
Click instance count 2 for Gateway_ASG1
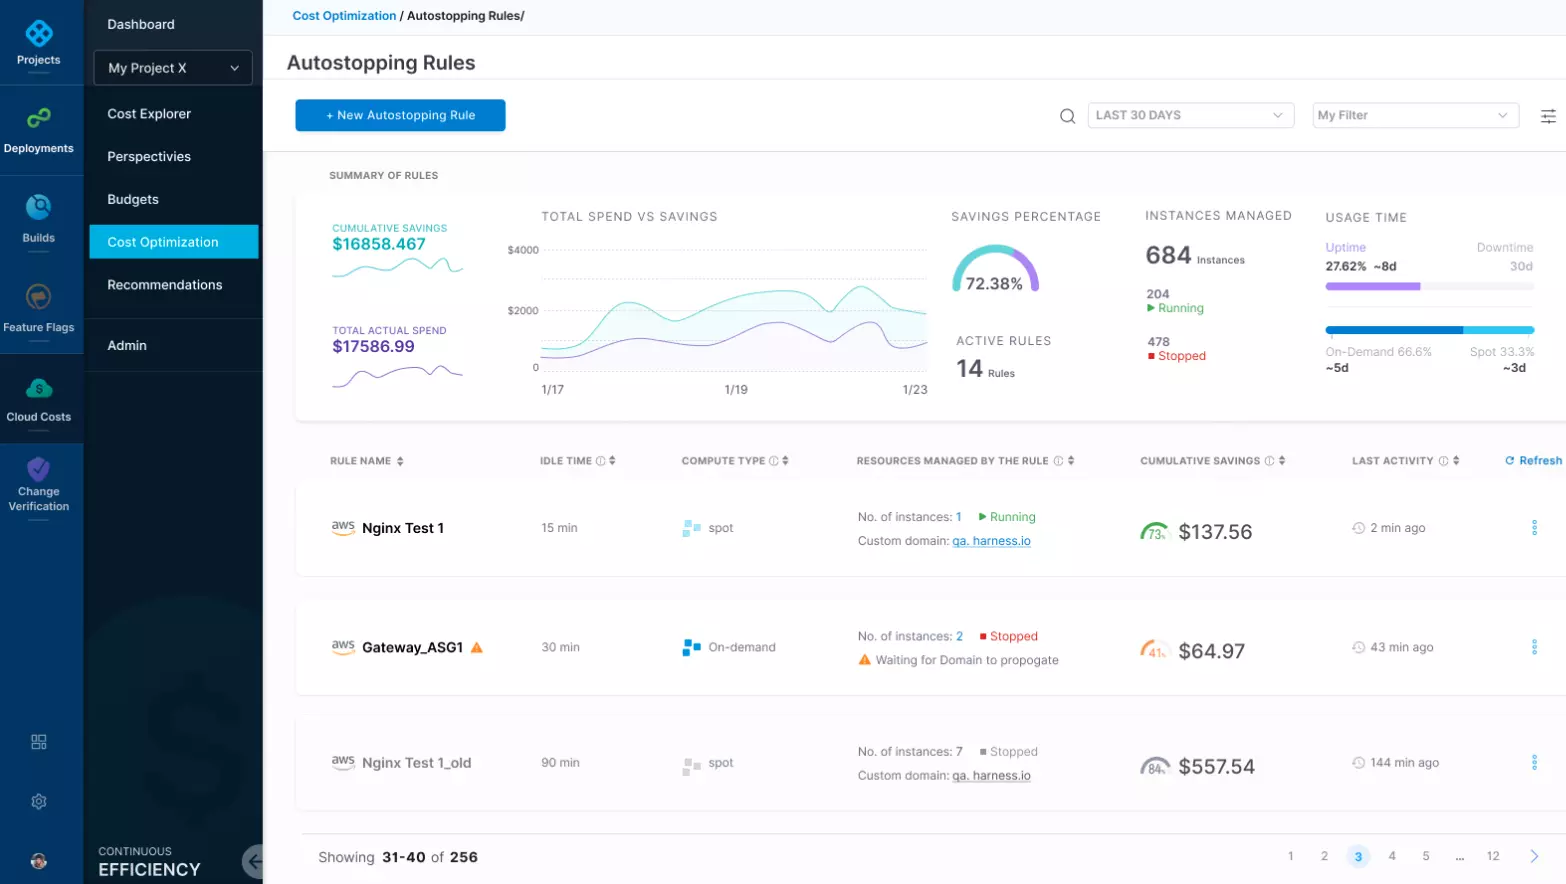coord(959,636)
